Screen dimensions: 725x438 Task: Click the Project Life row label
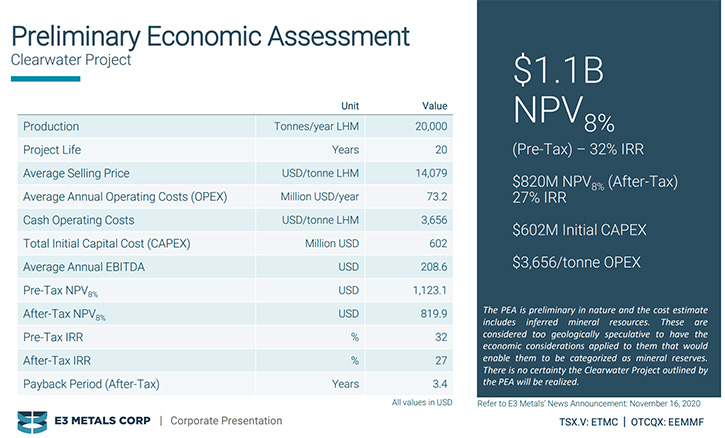coord(55,150)
